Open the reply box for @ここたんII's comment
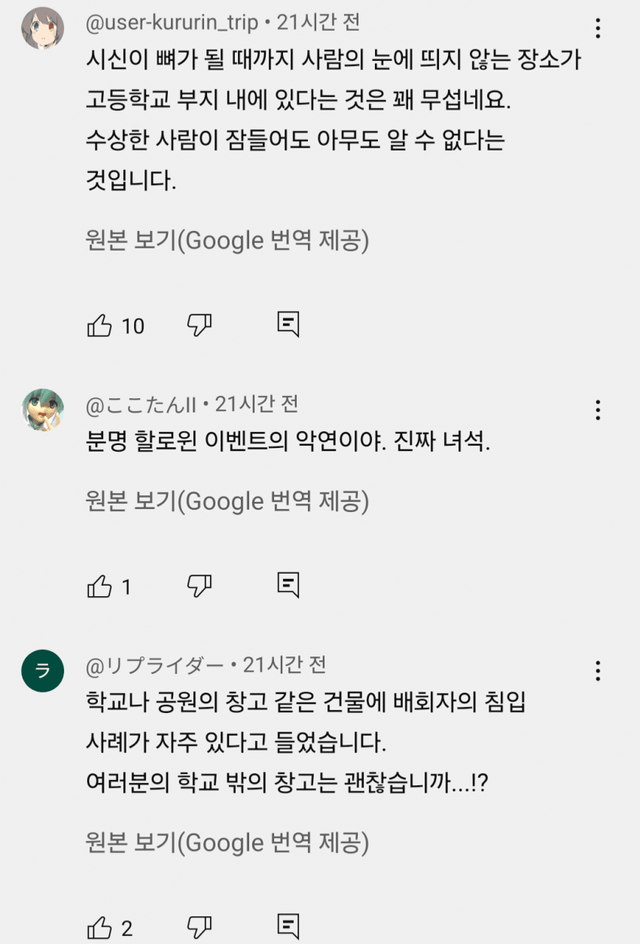The image size is (640, 944). (287, 584)
